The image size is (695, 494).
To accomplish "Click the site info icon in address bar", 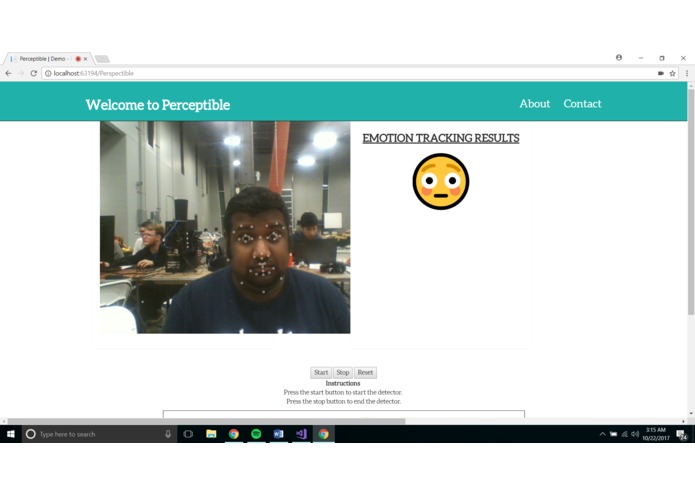I will [x=48, y=74].
